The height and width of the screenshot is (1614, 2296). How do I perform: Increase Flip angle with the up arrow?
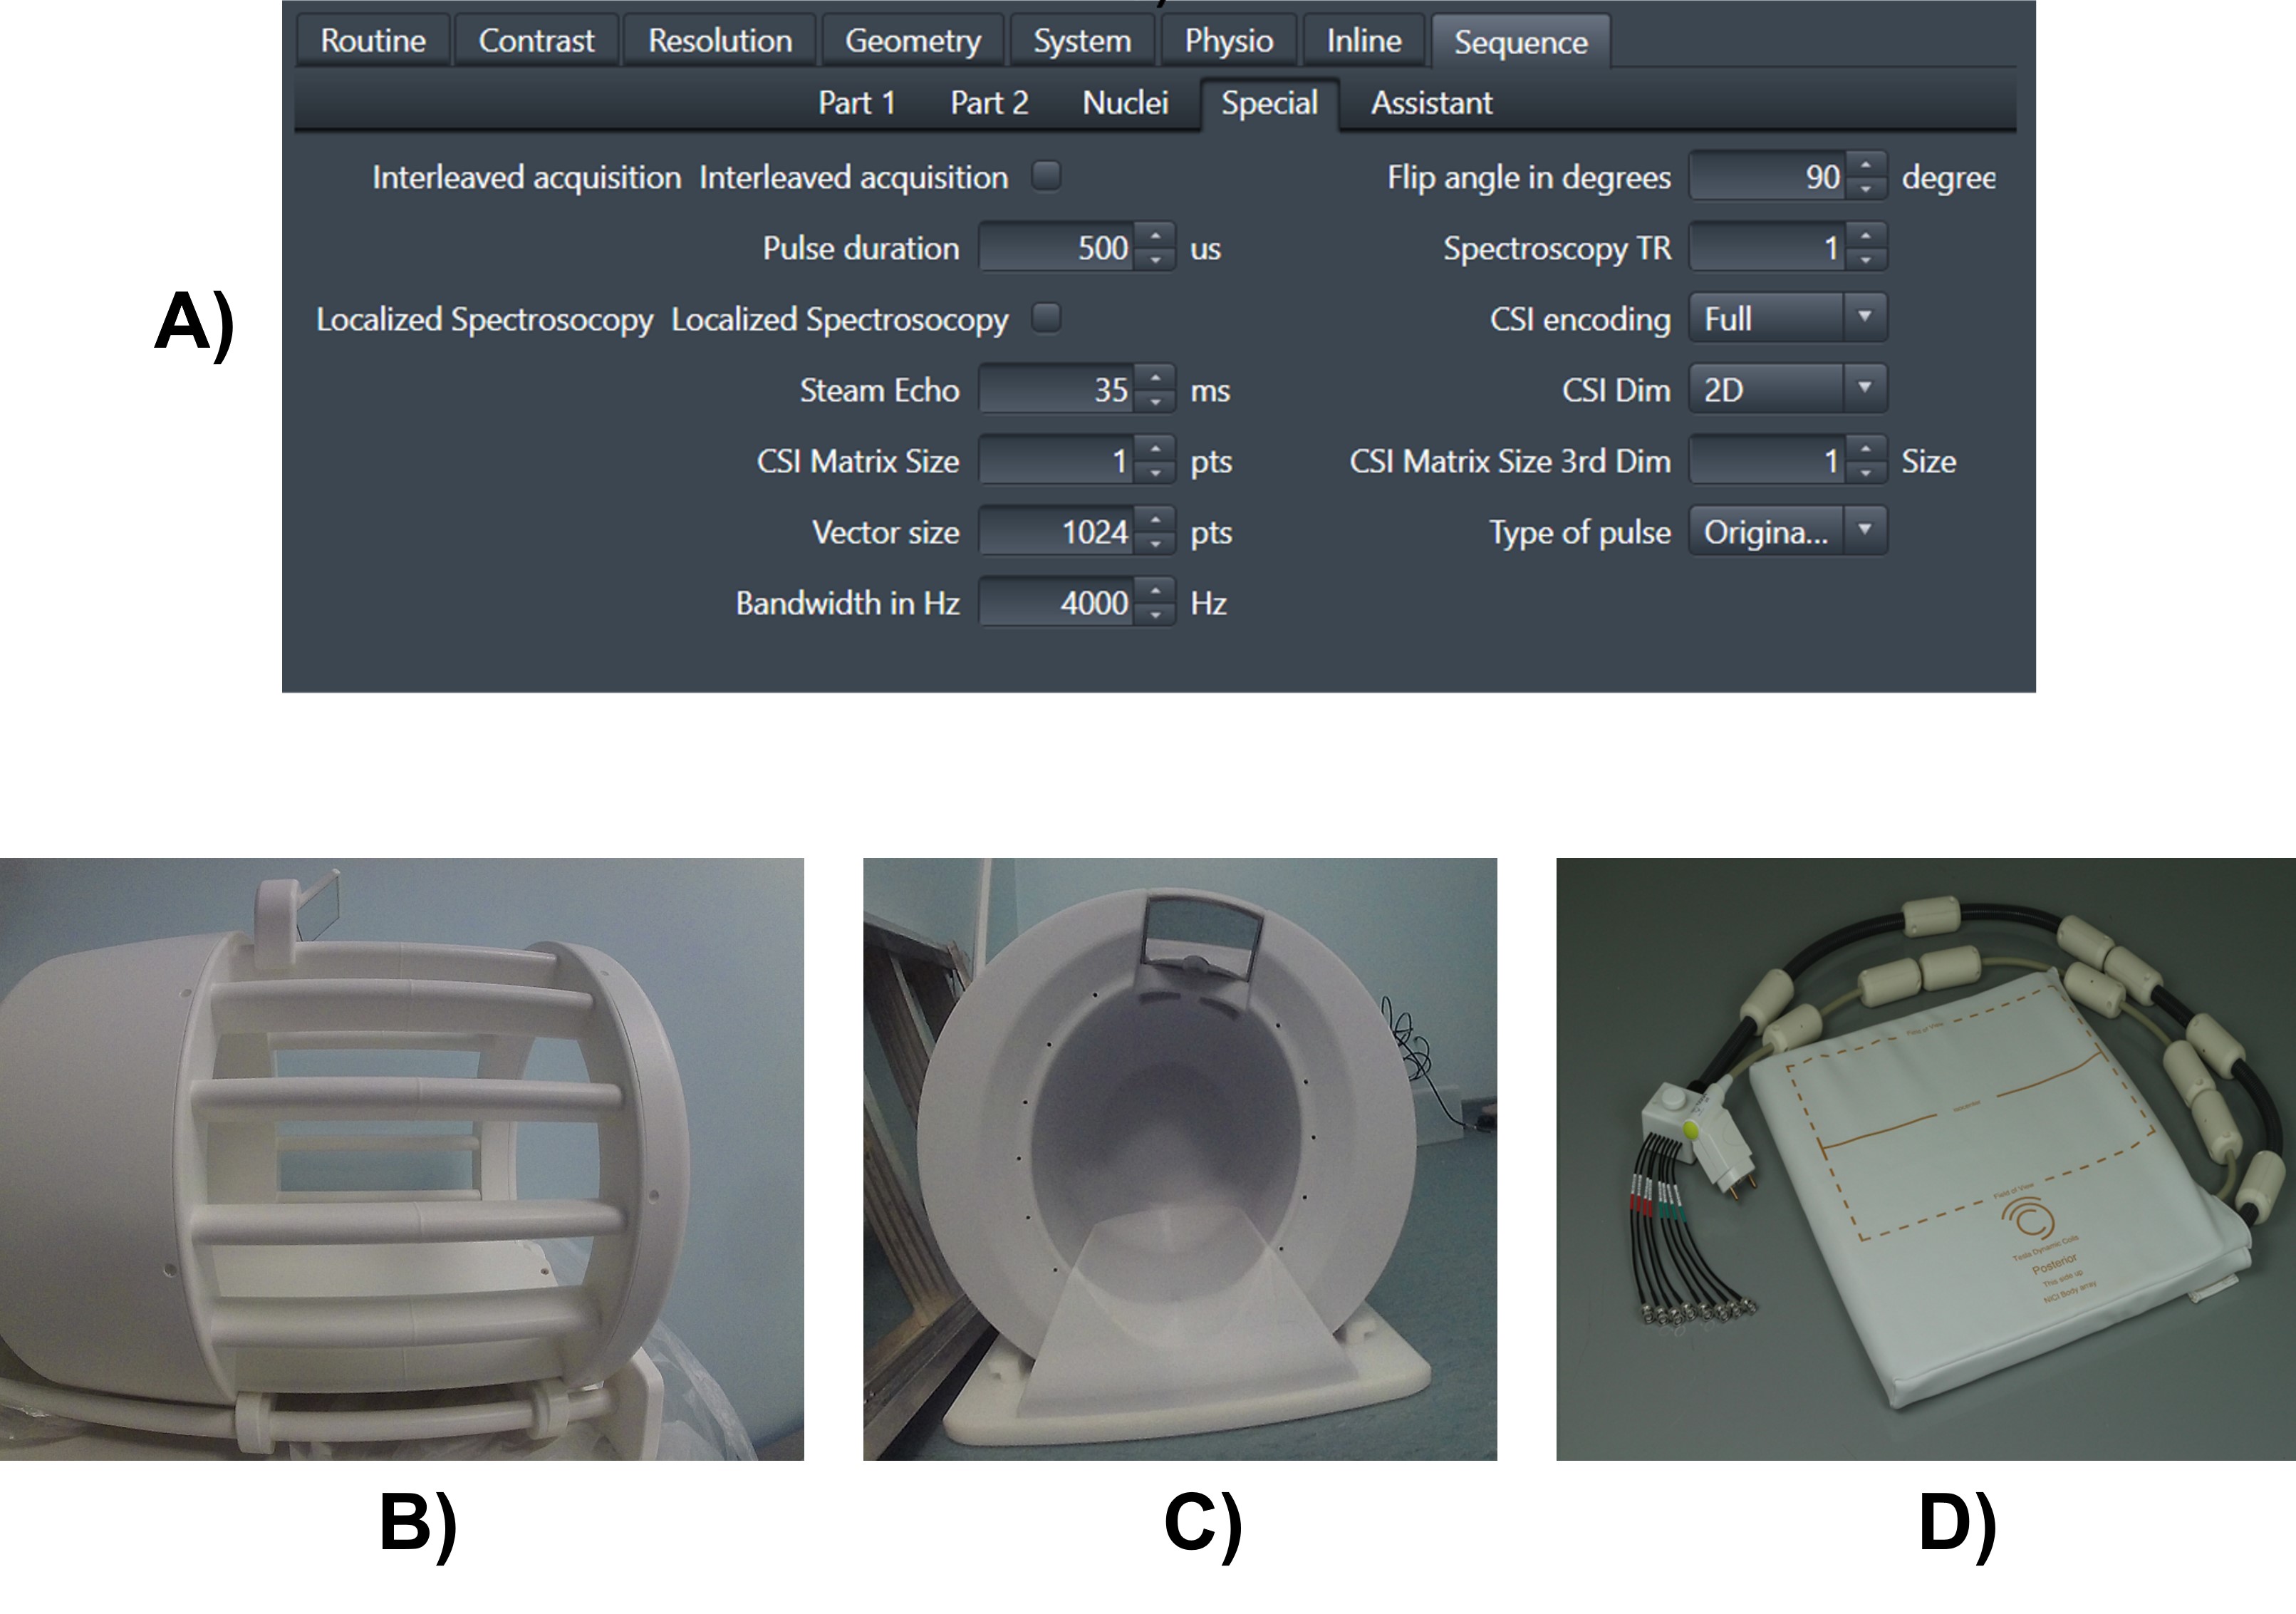tap(1866, 164)
